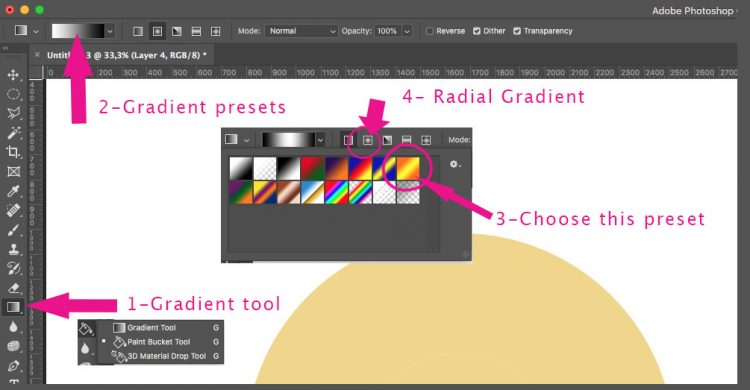Uncheck the Transparency checkbox
Screen dimensions: 750x390
click(x=517, y=31)
